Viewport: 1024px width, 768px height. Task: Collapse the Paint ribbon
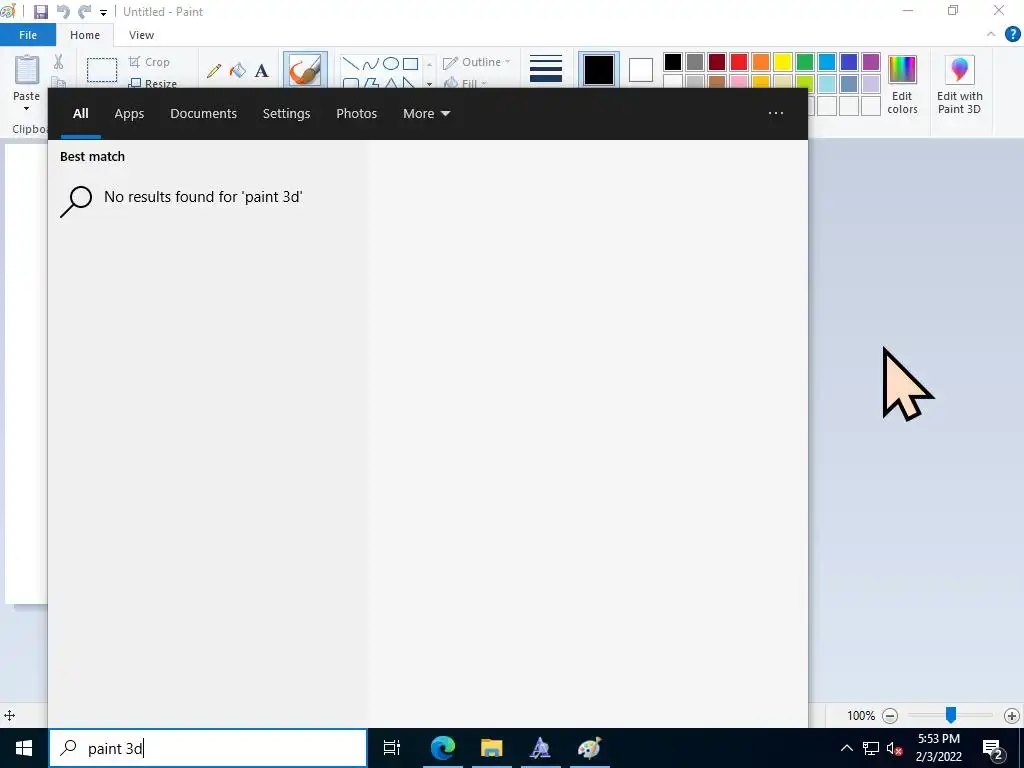pos(991,35)
